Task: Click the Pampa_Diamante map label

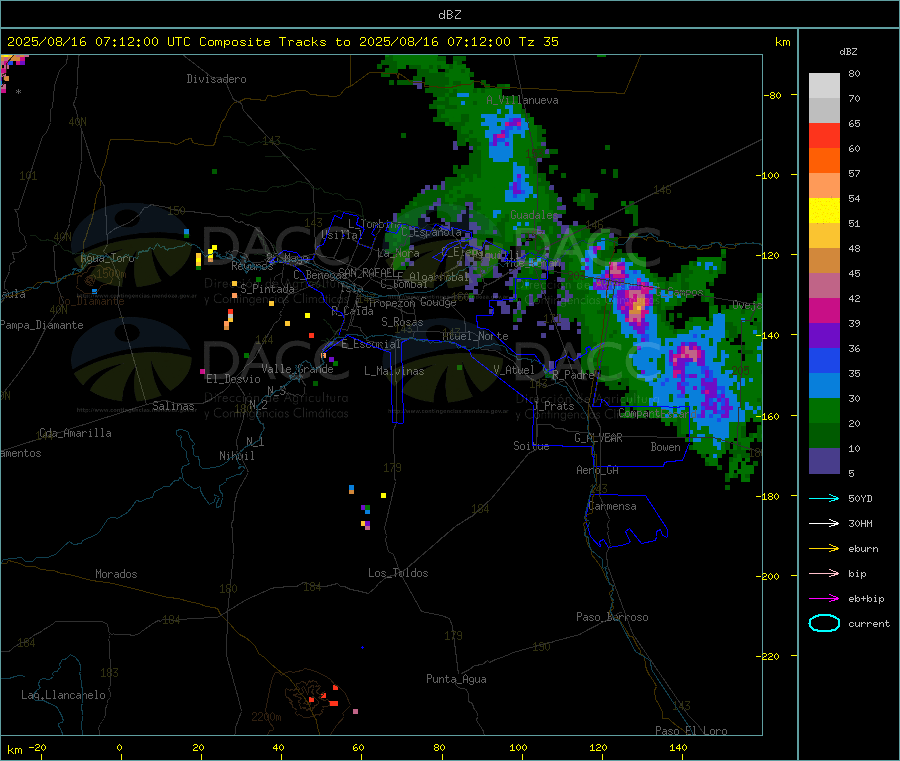Action: coord(41,325)
